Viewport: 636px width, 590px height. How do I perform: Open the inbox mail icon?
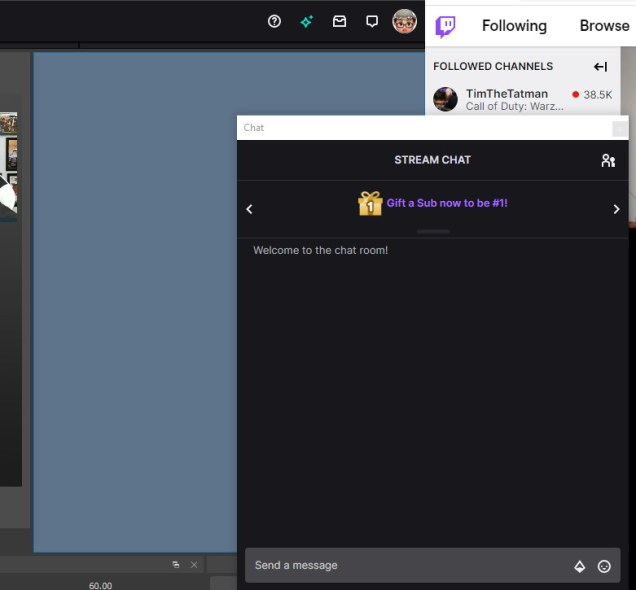(339, 21)
